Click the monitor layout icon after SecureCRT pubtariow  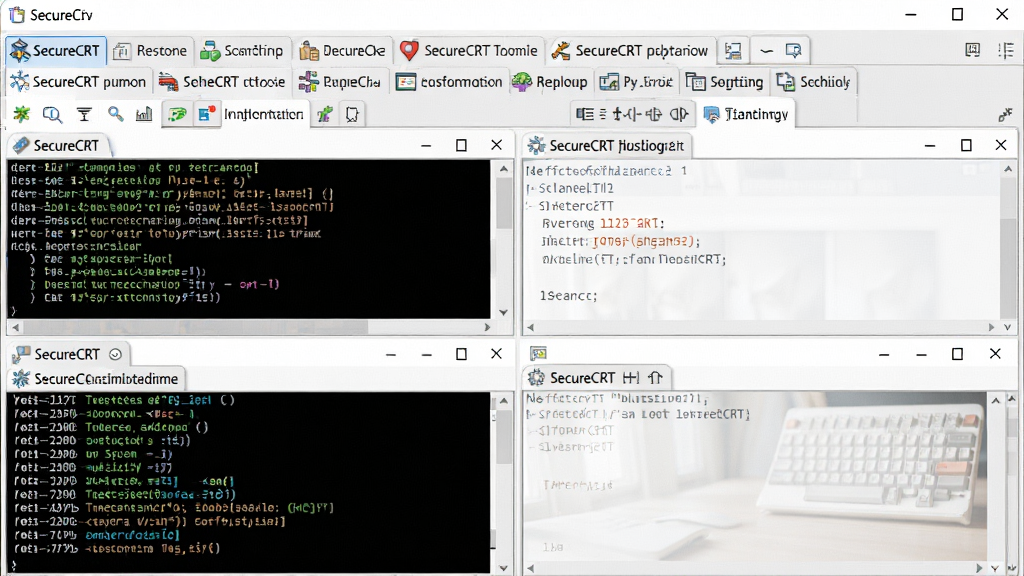733,51
